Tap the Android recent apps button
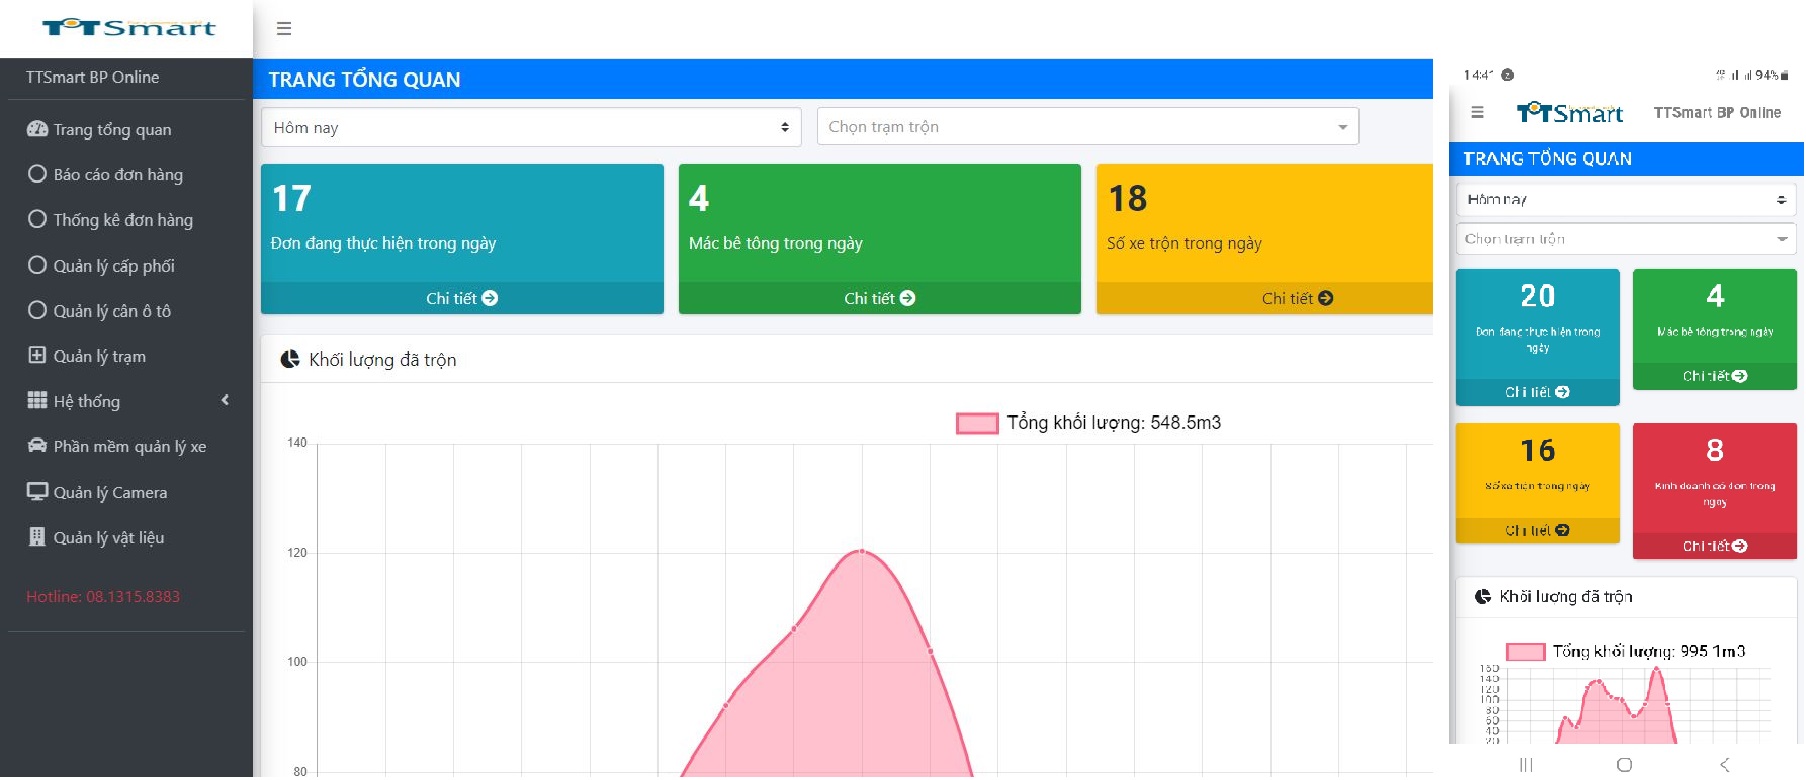Screen dimensions: 1806x780 (1526, 764)
